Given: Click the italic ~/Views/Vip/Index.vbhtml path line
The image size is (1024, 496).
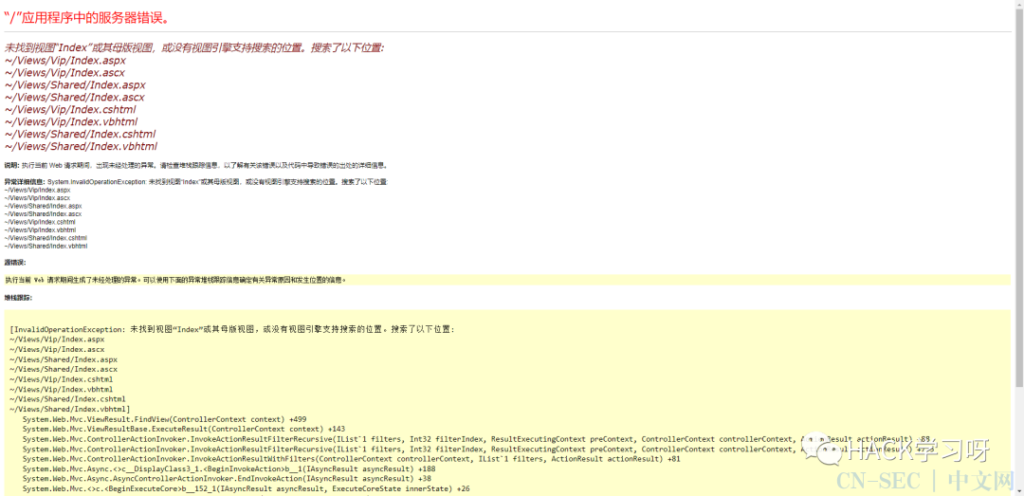Looking at the screenshot, I should (x=71, y=121).
